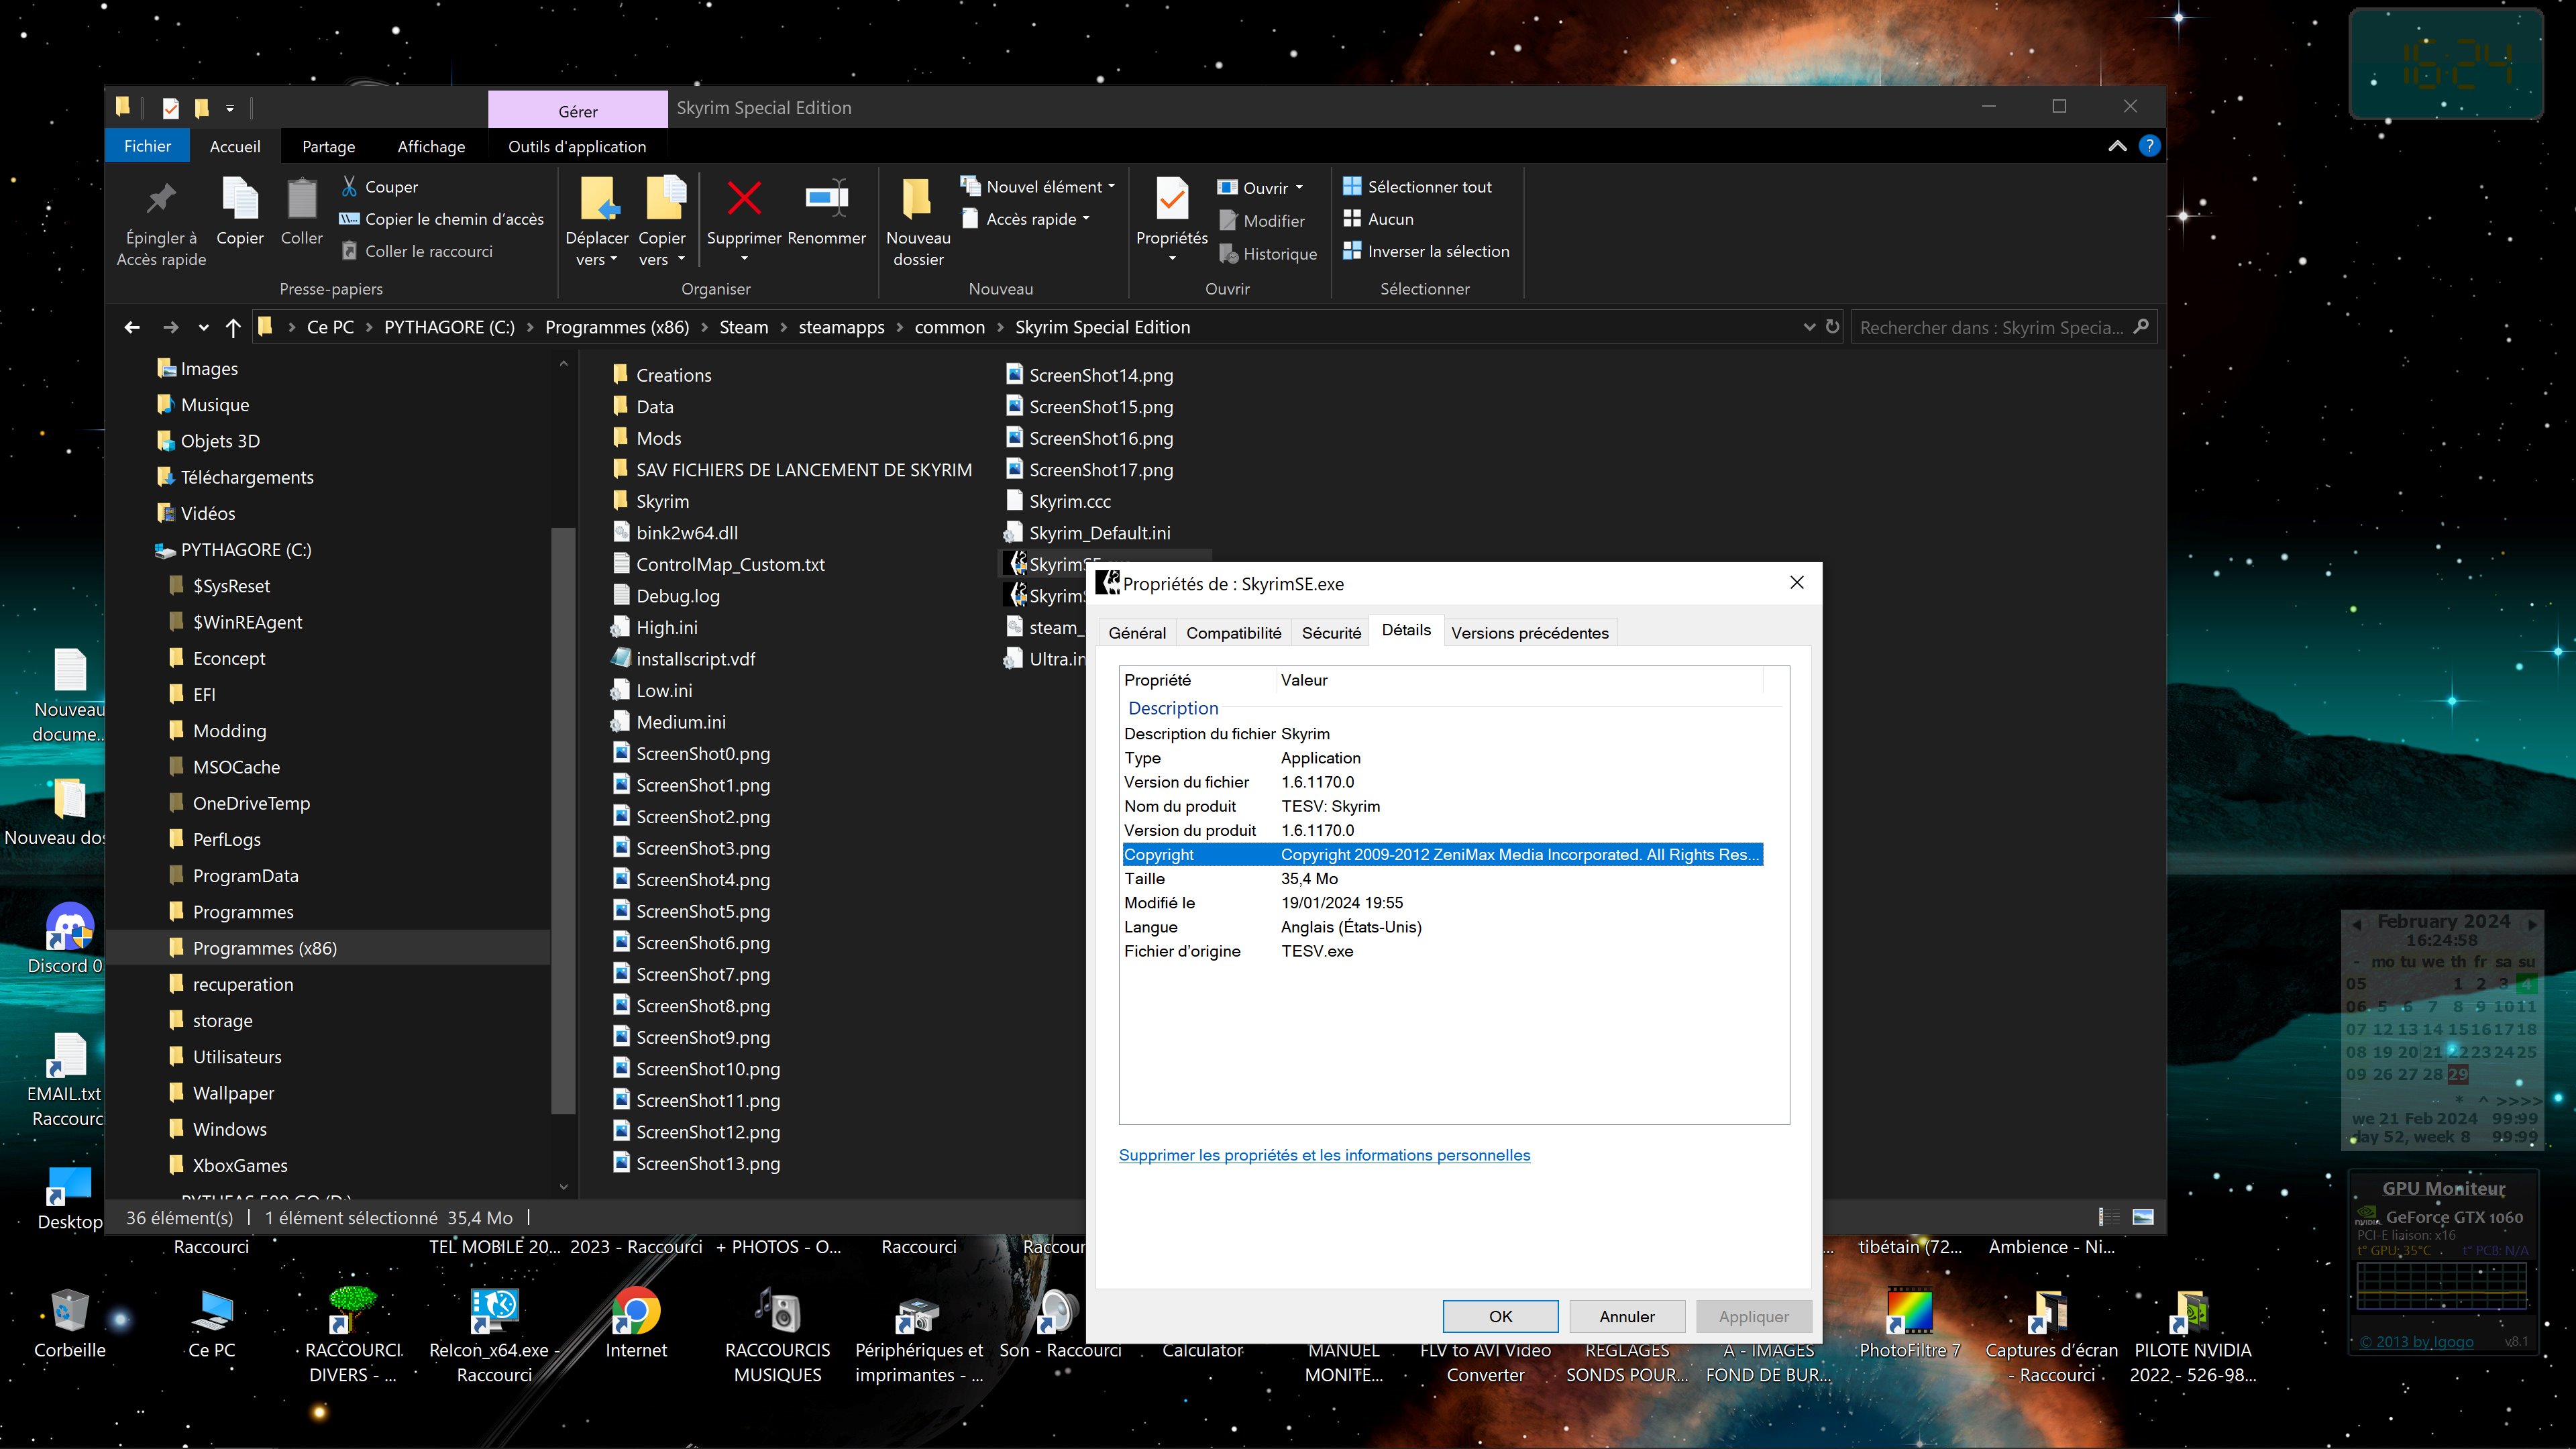Click Inverser la sélection
This screenshot has height=1449, width=2576.
pyautogui.click(x=1426, y=251)
